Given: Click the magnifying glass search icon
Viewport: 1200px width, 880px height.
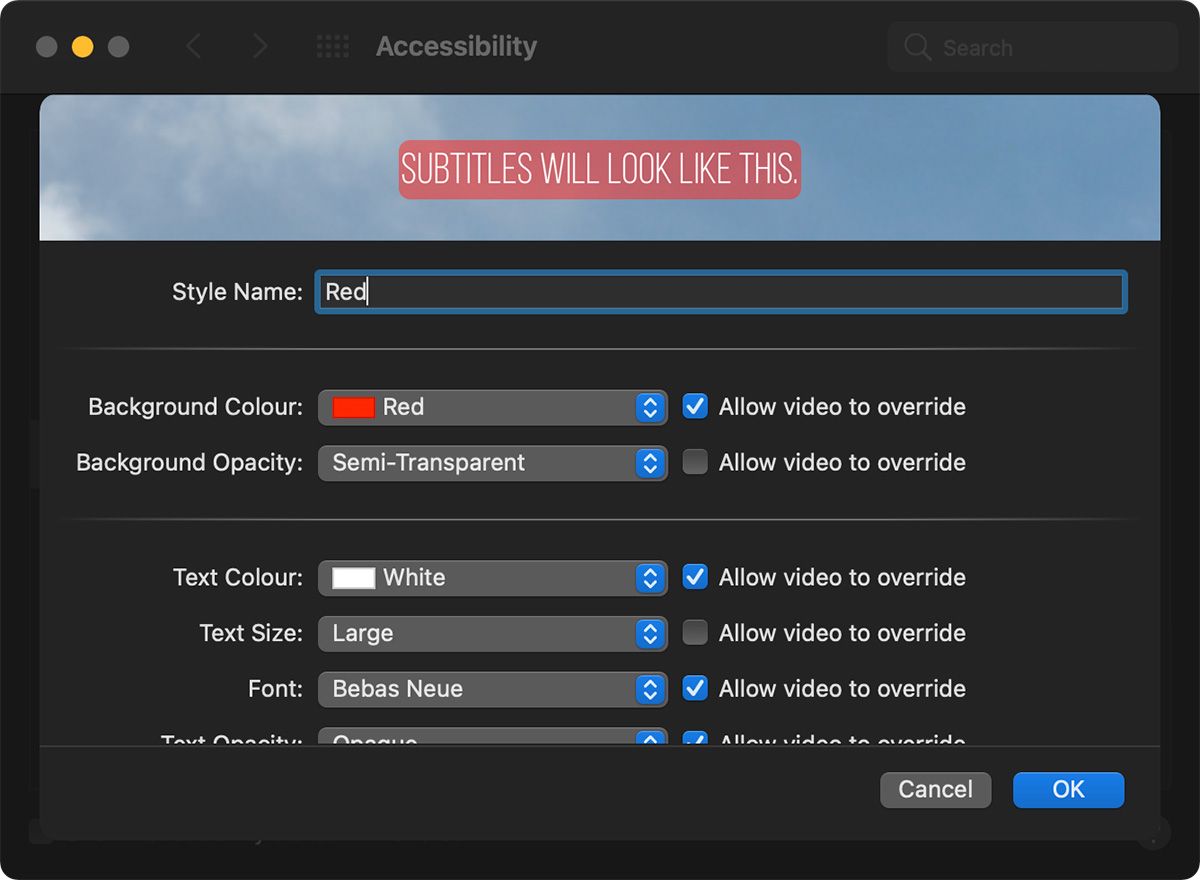Looking at the screenshot, I should [917, 48].
